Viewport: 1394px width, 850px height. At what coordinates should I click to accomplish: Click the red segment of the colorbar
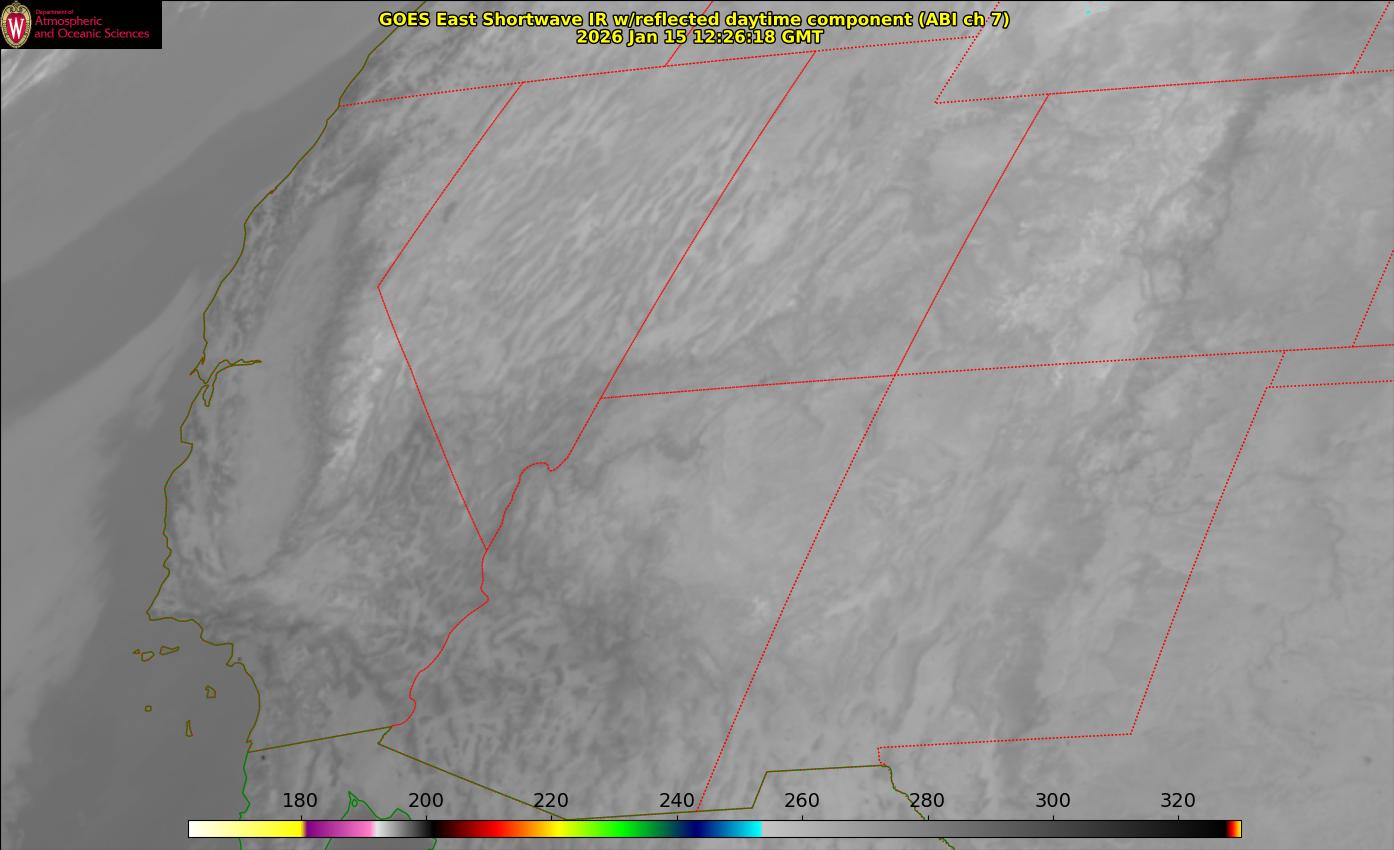click(x=490, y=829)
